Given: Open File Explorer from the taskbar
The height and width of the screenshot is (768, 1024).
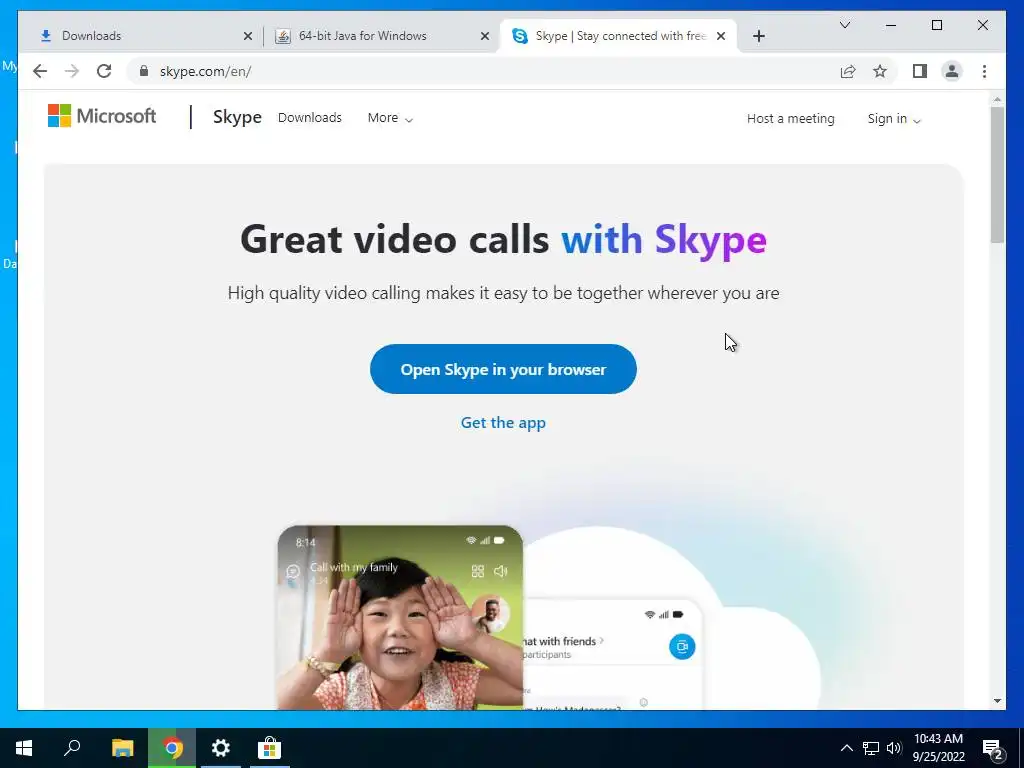Looking at the screenshot, I should 122,748.
